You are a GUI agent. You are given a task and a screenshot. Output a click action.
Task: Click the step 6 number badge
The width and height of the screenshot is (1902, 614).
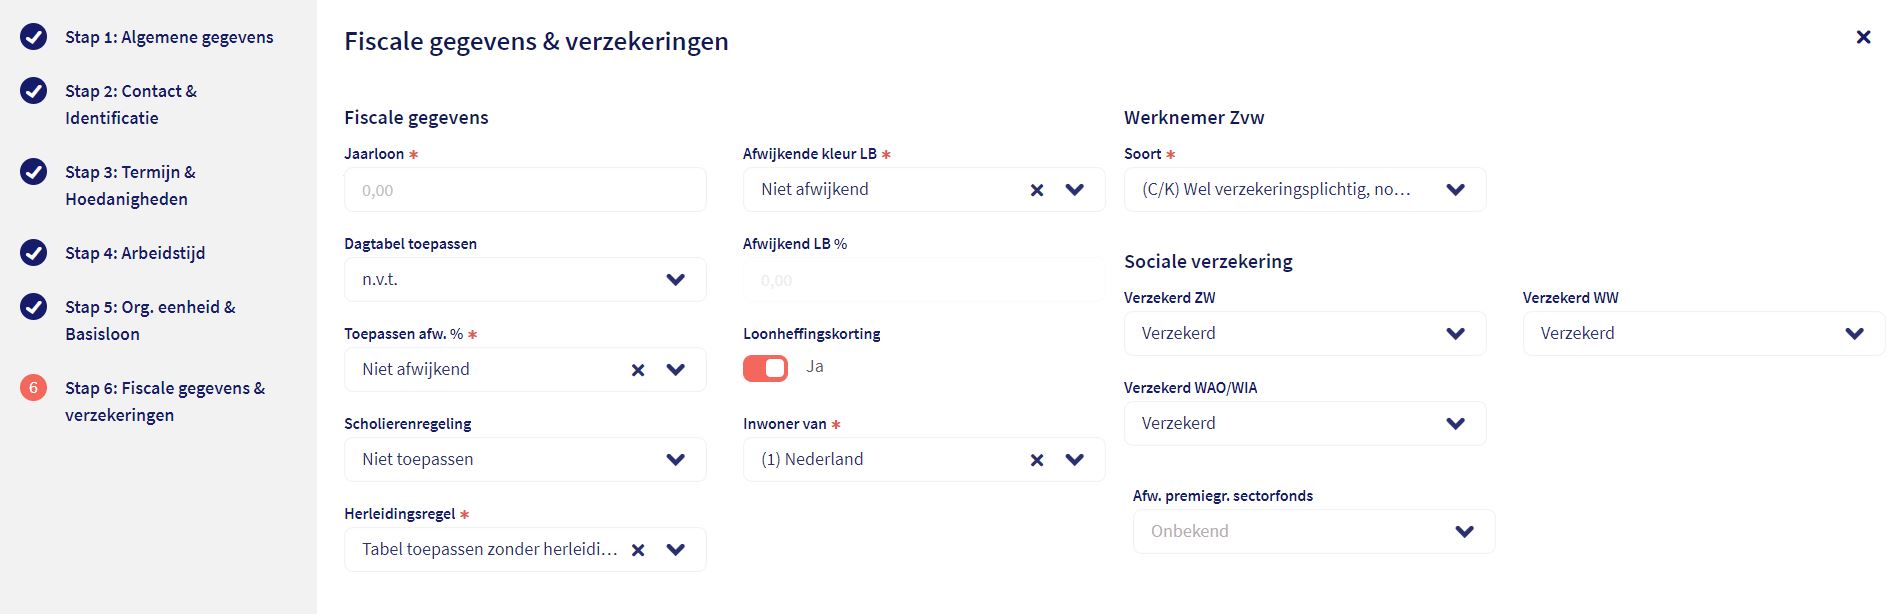34,388
